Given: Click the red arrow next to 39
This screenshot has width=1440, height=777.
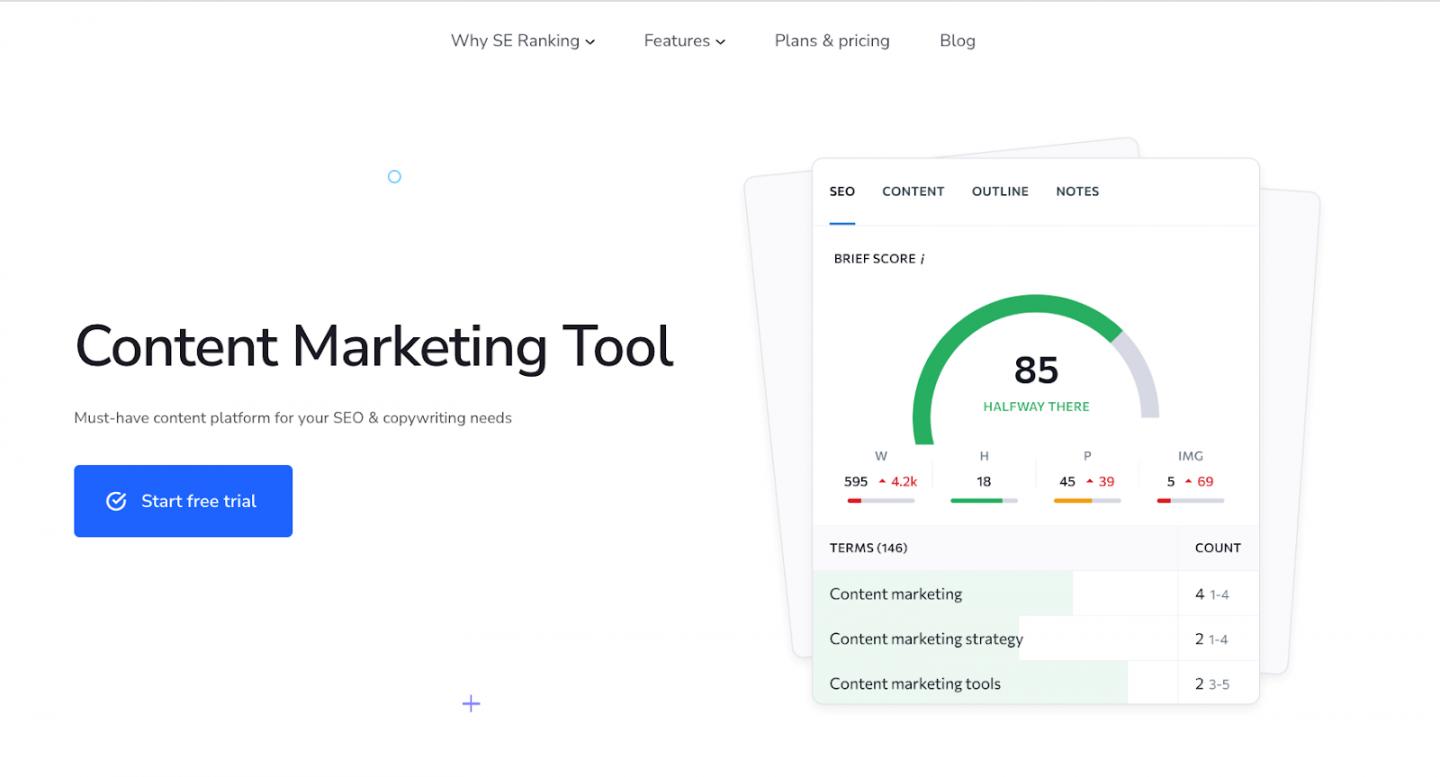Looking at the screenshot, I should tap(1089, 482).
